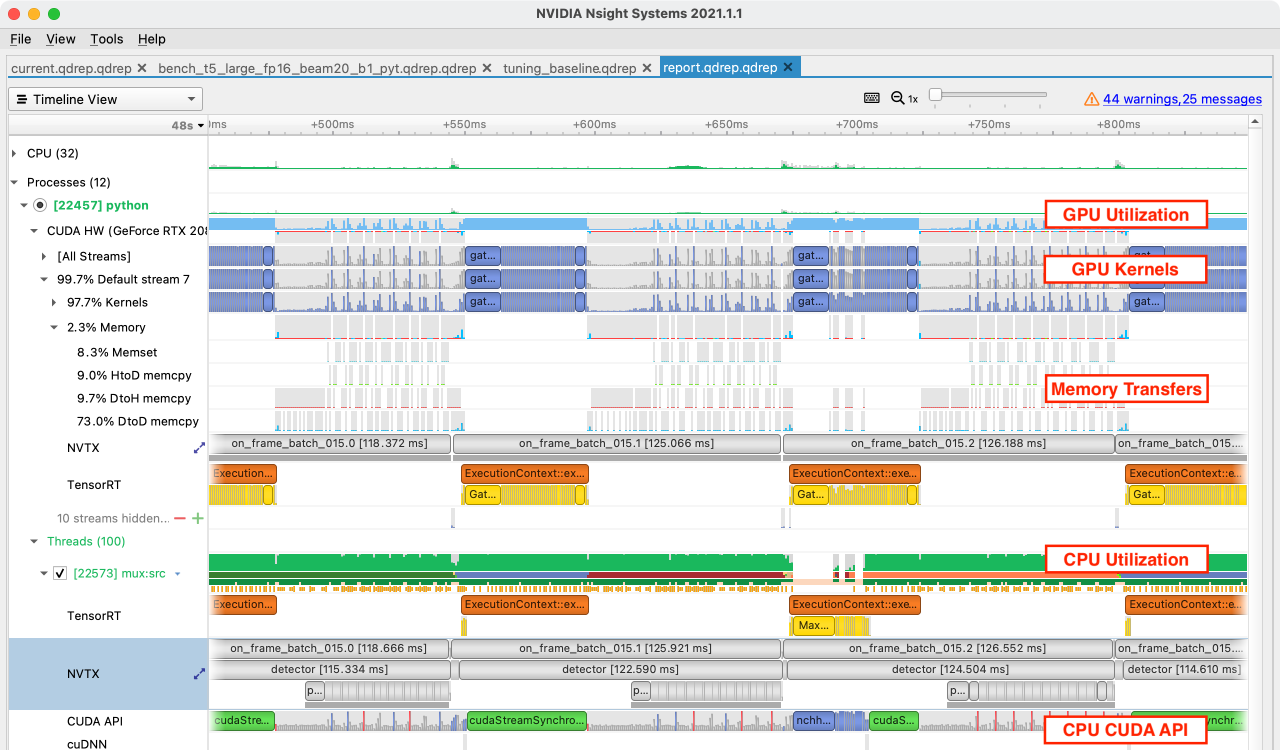Select detector [115.334 ms] range
Image resolution: width=1280 pixels, height=750 pixels.
coord(329,669)
